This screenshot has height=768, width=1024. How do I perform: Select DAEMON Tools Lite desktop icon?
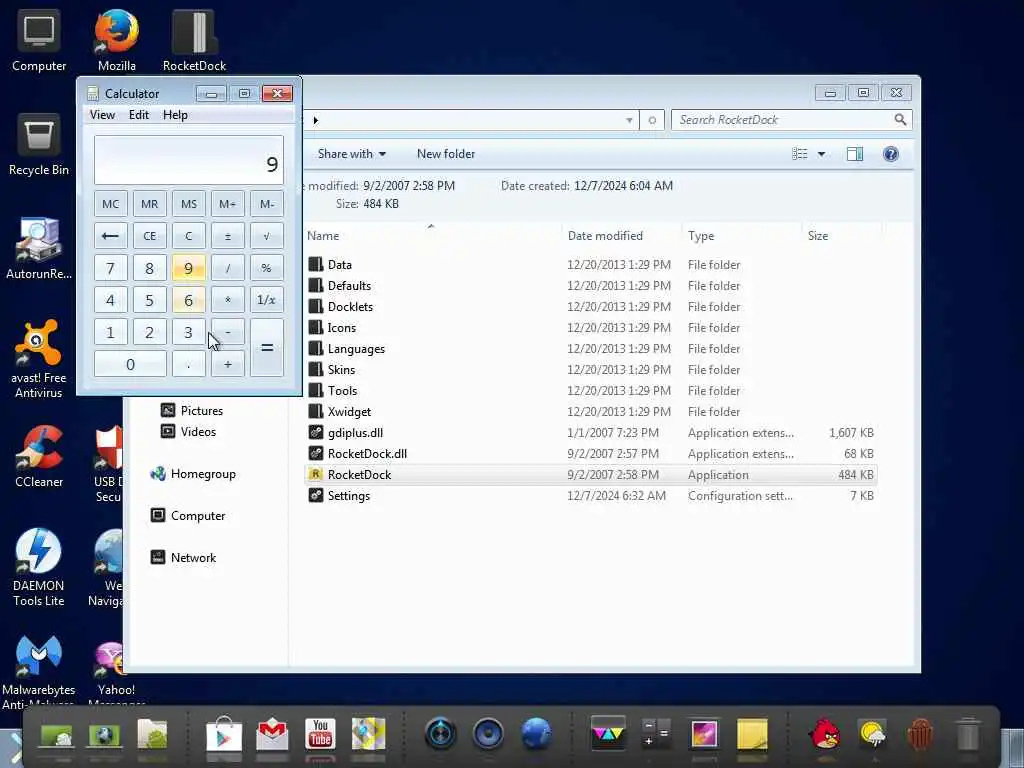coord(39,567)
